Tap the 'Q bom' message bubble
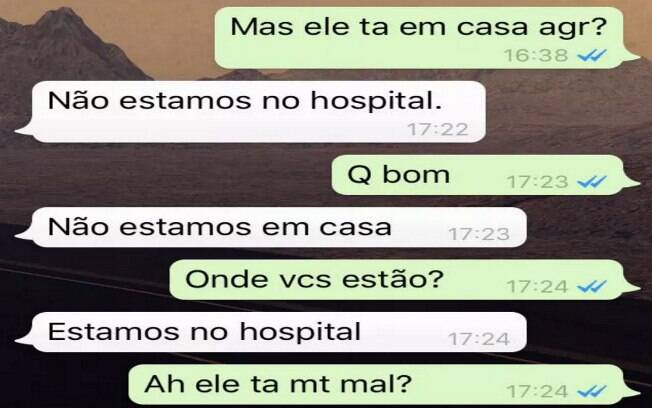This screenshot has width=652, height=408. [x=478, y=175]
